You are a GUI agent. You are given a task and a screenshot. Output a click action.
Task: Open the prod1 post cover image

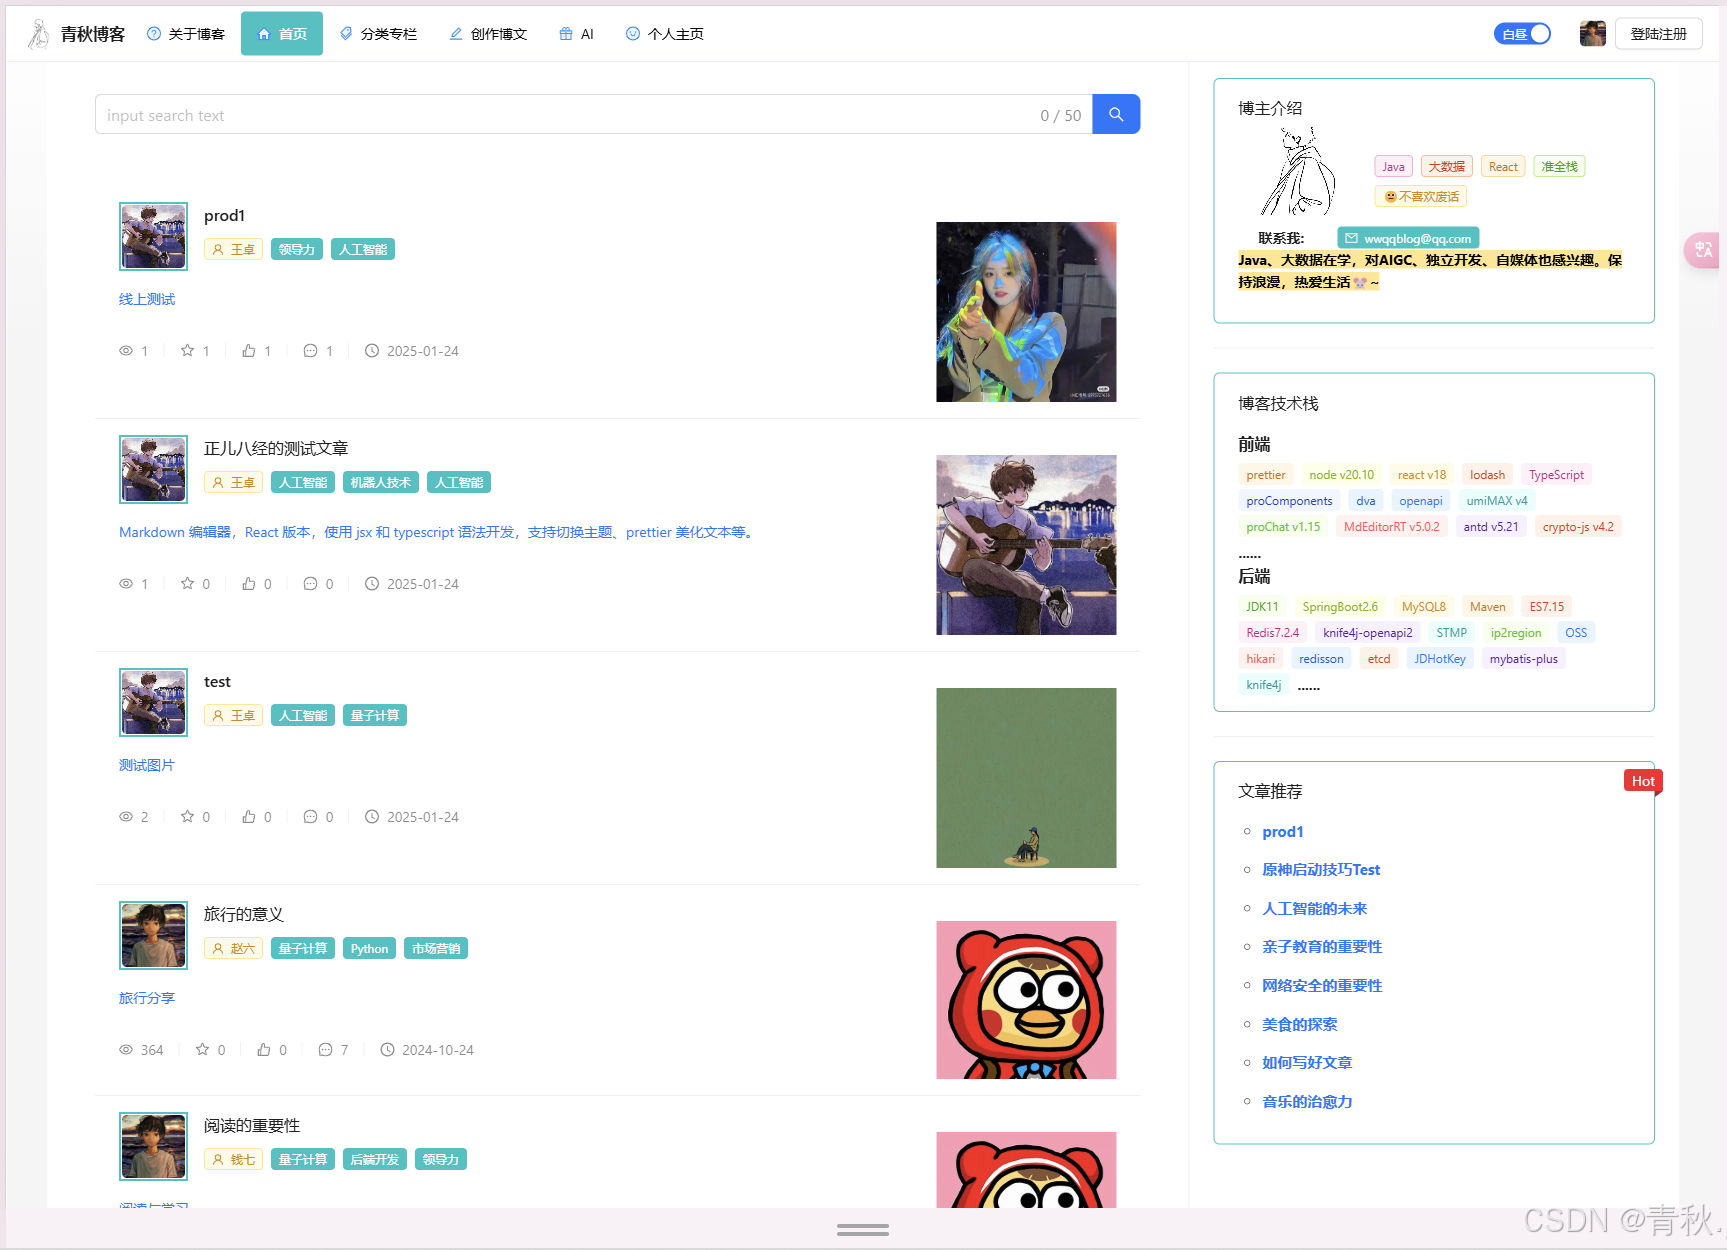[x=1026, y=312]
